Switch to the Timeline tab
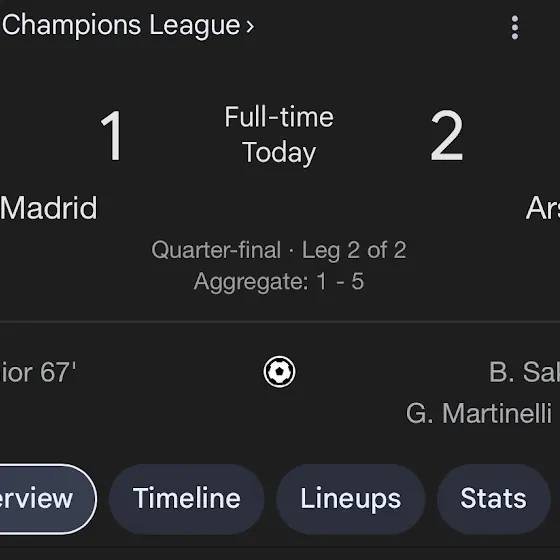Viewport: 560px width, 560px height. tap(186, 499)
